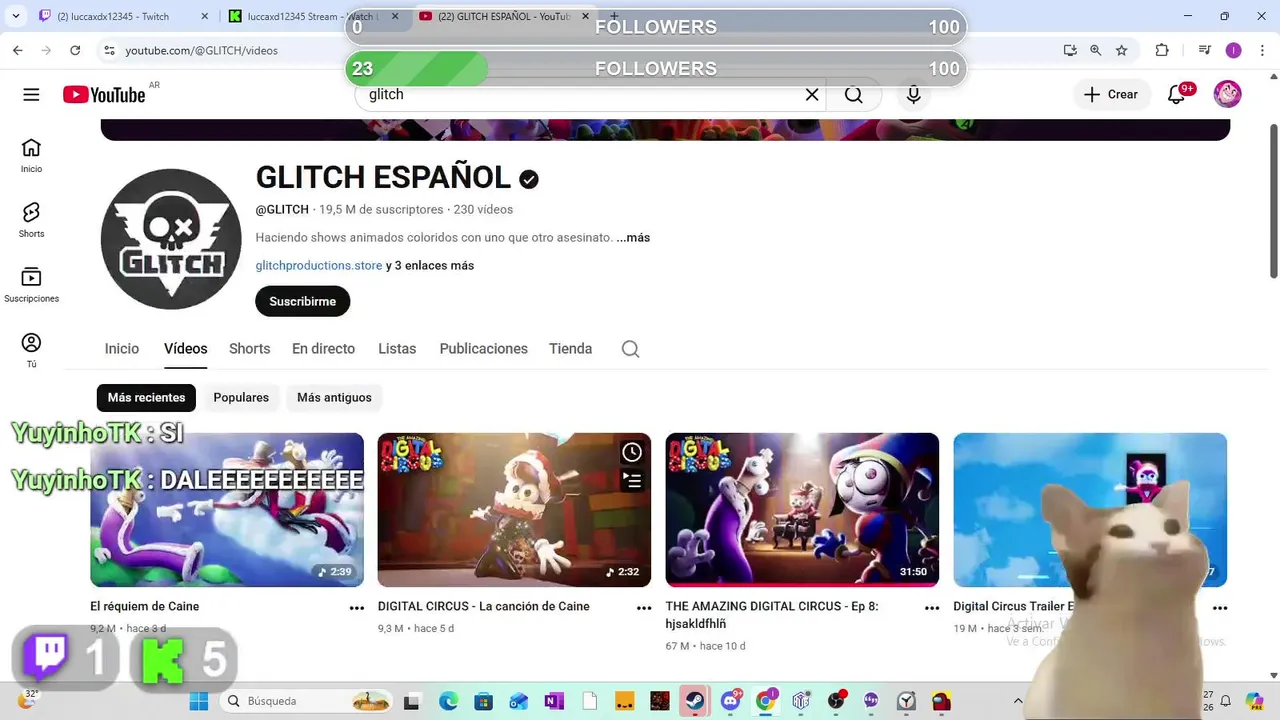Screen dimensions: 1280x720
Task: Open options for Digital Circus Trailer video
Action: [x=1220, y=608]
